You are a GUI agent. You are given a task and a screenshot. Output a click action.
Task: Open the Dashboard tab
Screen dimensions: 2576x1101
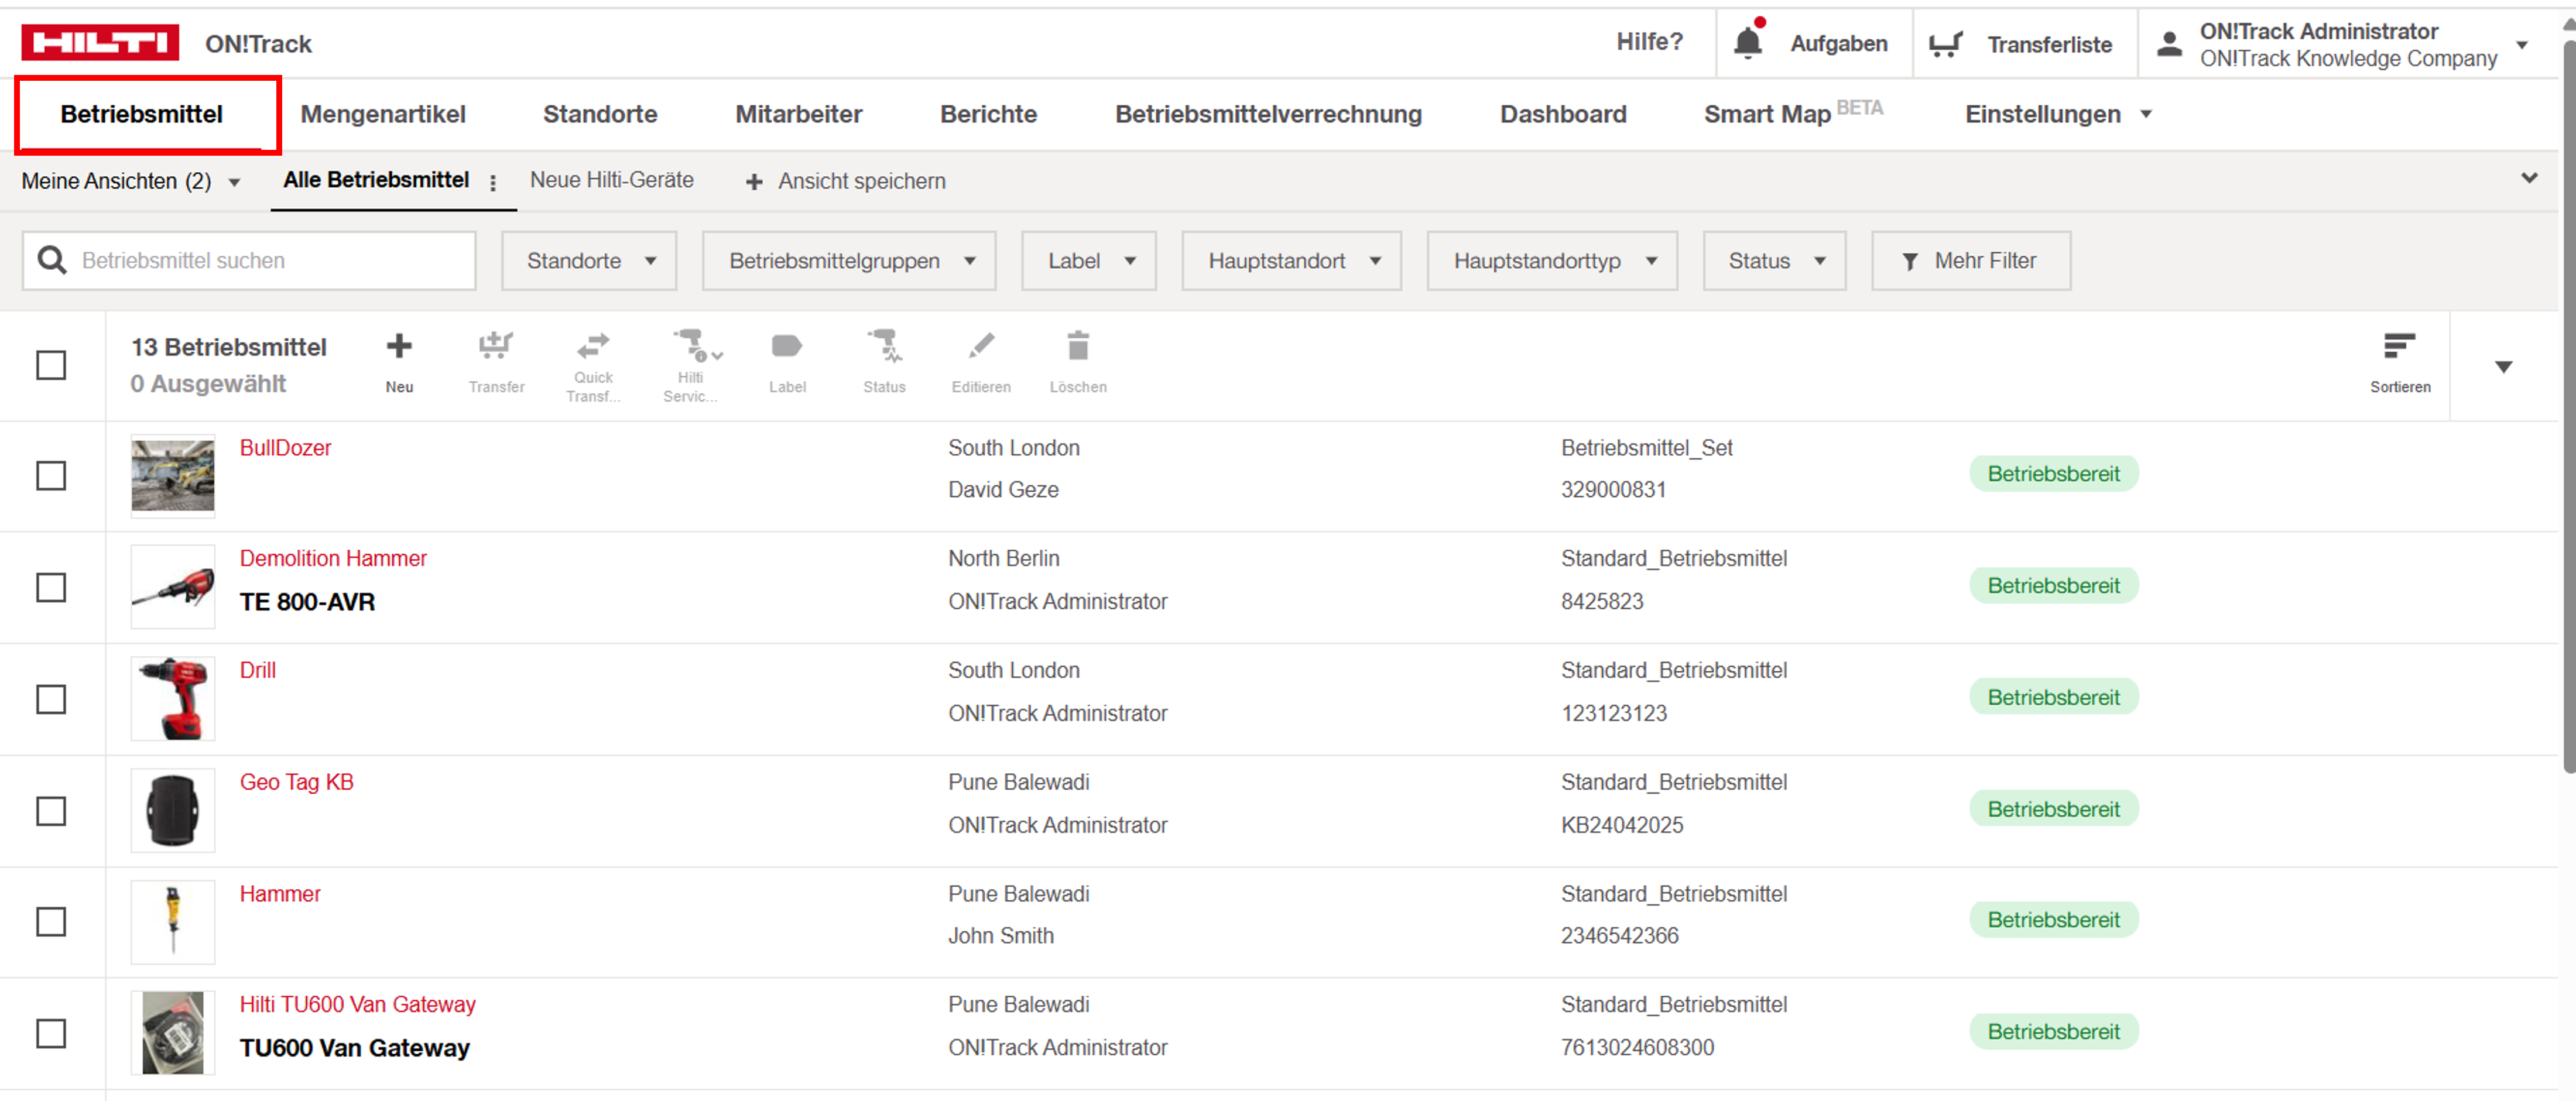point(1563,114)
